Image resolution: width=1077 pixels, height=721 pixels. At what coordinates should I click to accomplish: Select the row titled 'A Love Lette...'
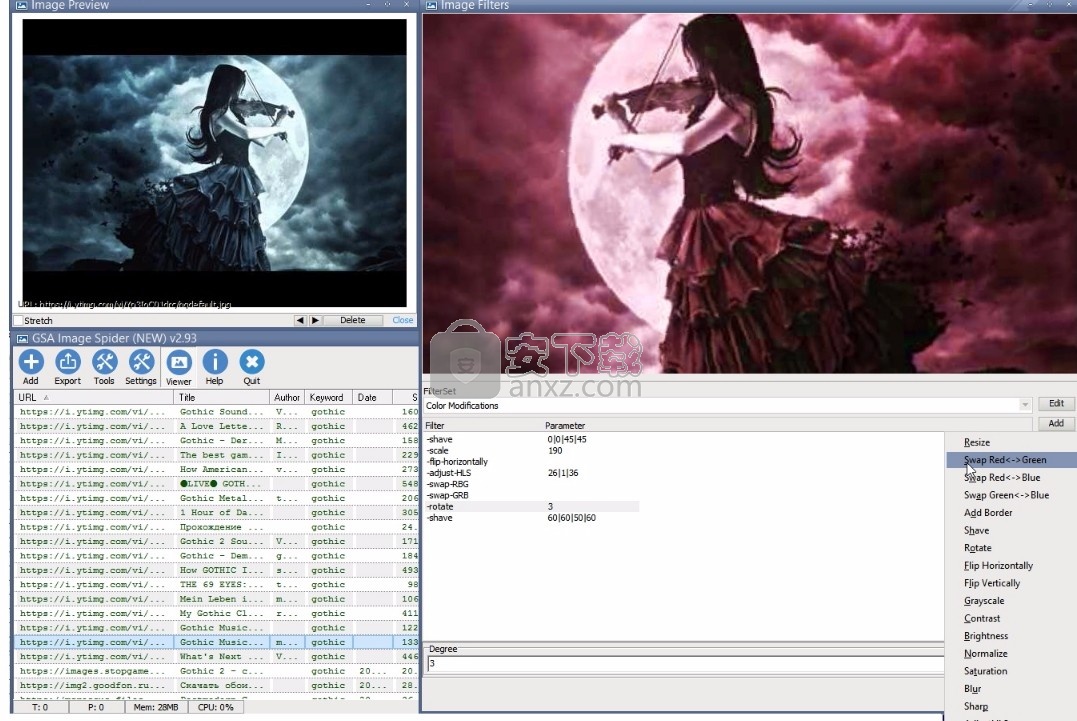coord(216,426)
